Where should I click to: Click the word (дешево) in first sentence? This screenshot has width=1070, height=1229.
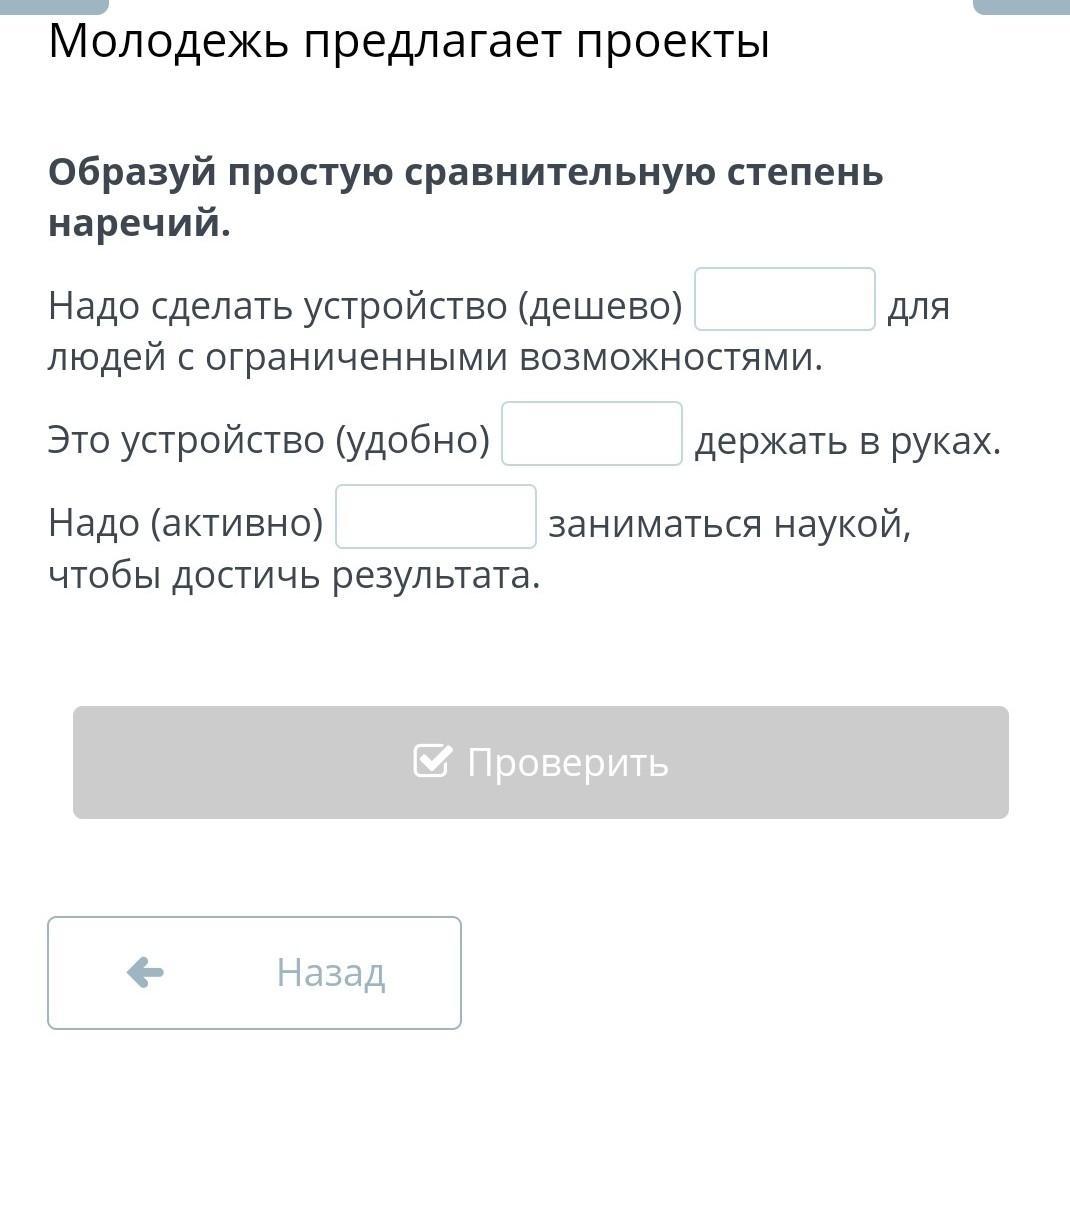click(x=600, y=306)
